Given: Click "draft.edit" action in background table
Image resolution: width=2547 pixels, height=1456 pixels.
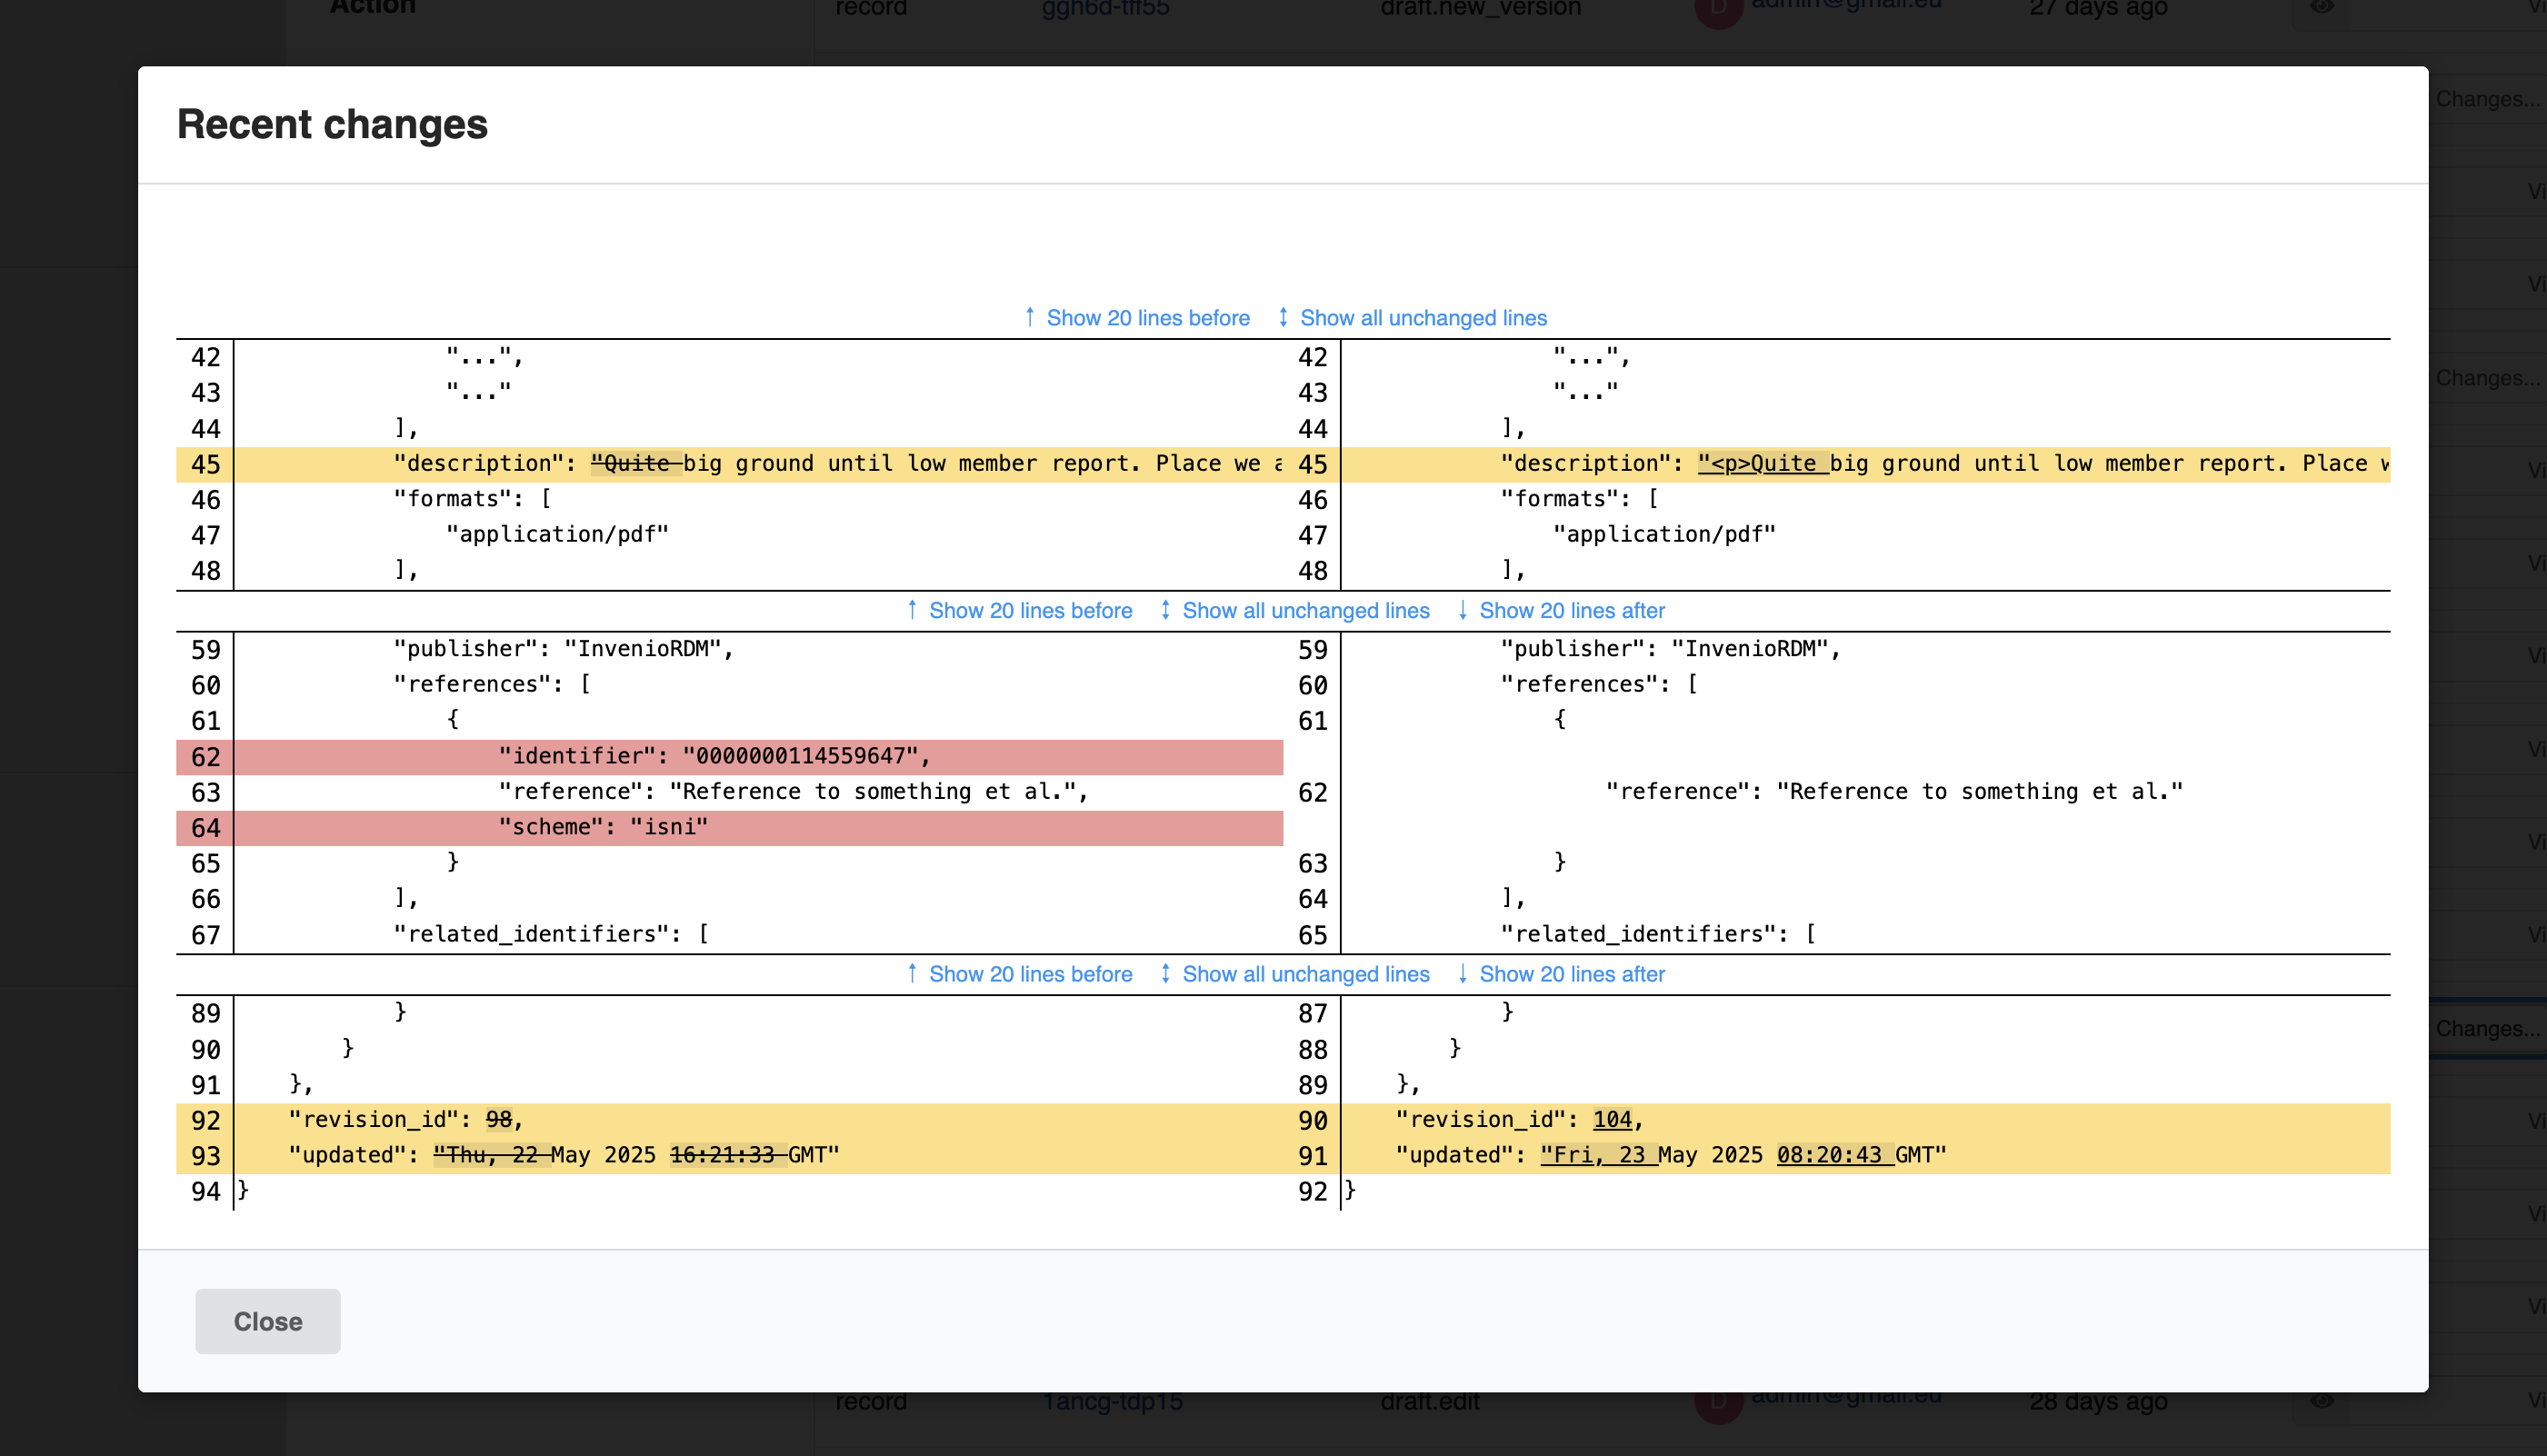Looking at the screenshot, I should point(1429,1402).
